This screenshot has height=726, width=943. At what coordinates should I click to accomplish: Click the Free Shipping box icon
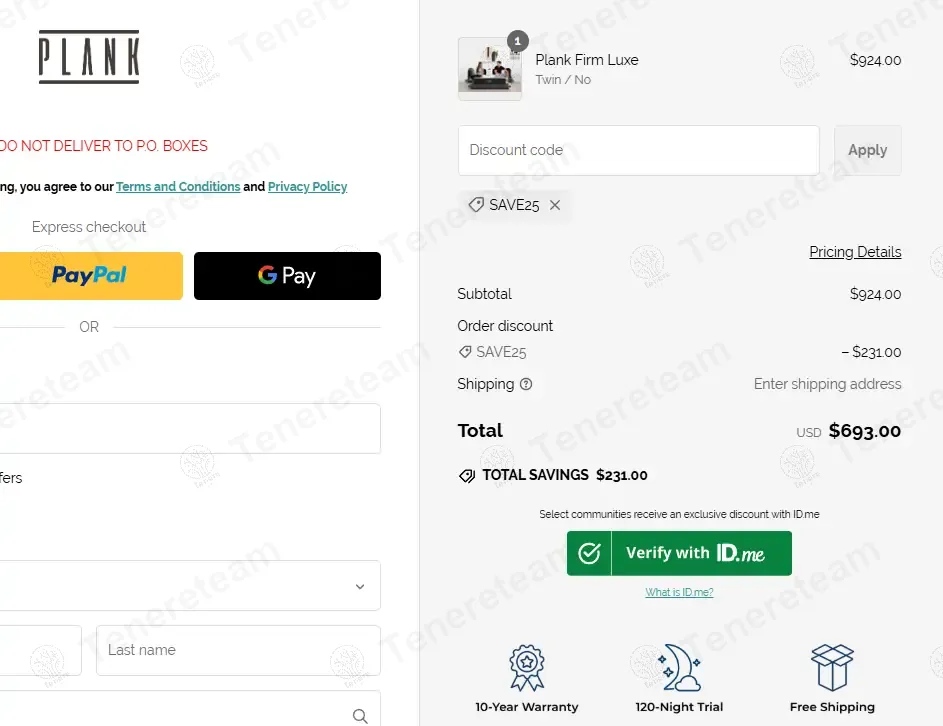click(832, 668)
